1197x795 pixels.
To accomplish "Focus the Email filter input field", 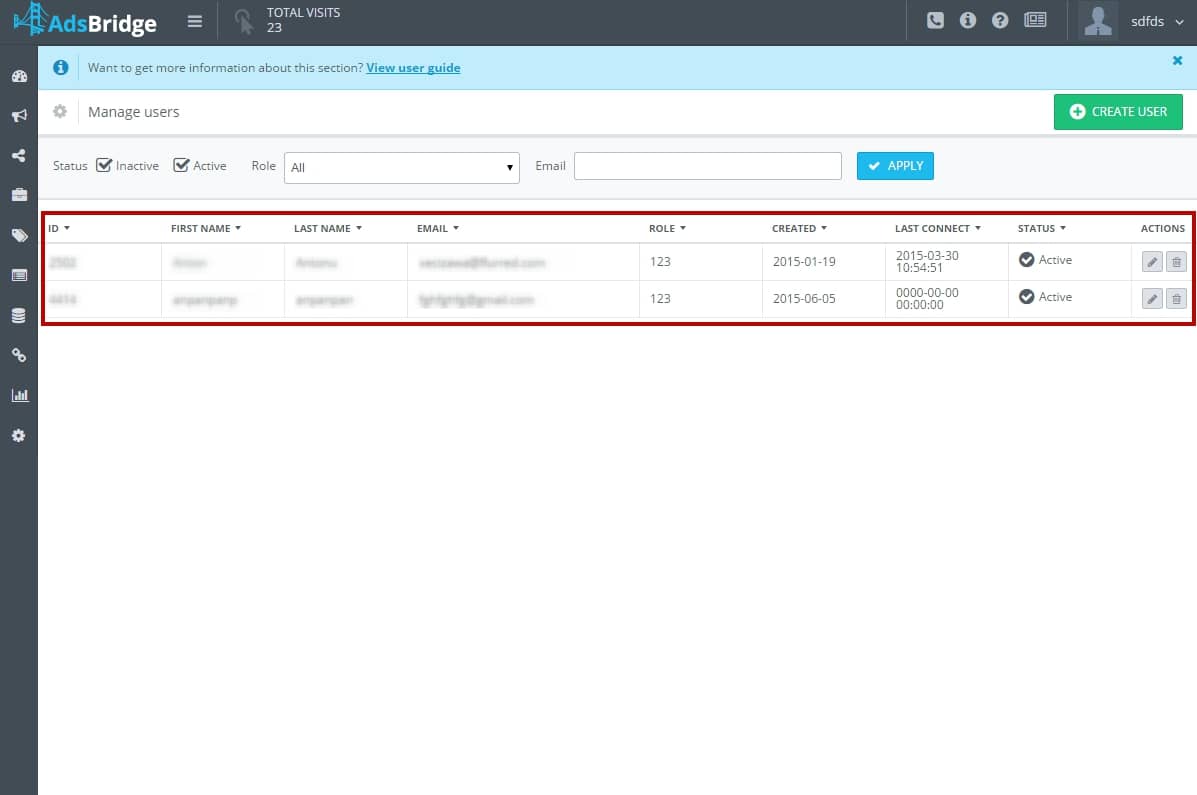I will (708, 166).
